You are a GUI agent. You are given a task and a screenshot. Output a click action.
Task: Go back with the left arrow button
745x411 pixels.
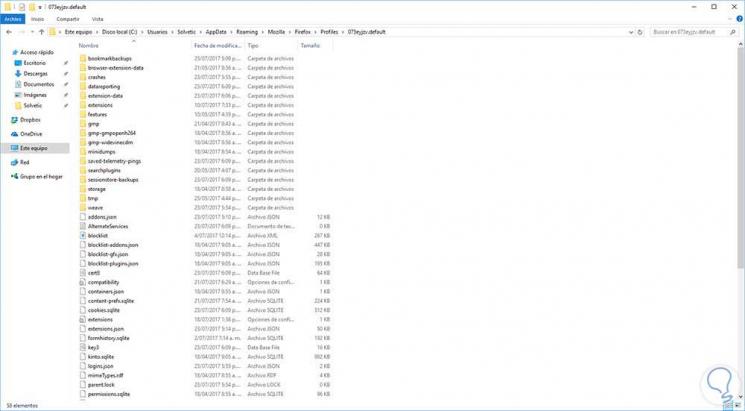pyautogui.click(x=9, y=32)
